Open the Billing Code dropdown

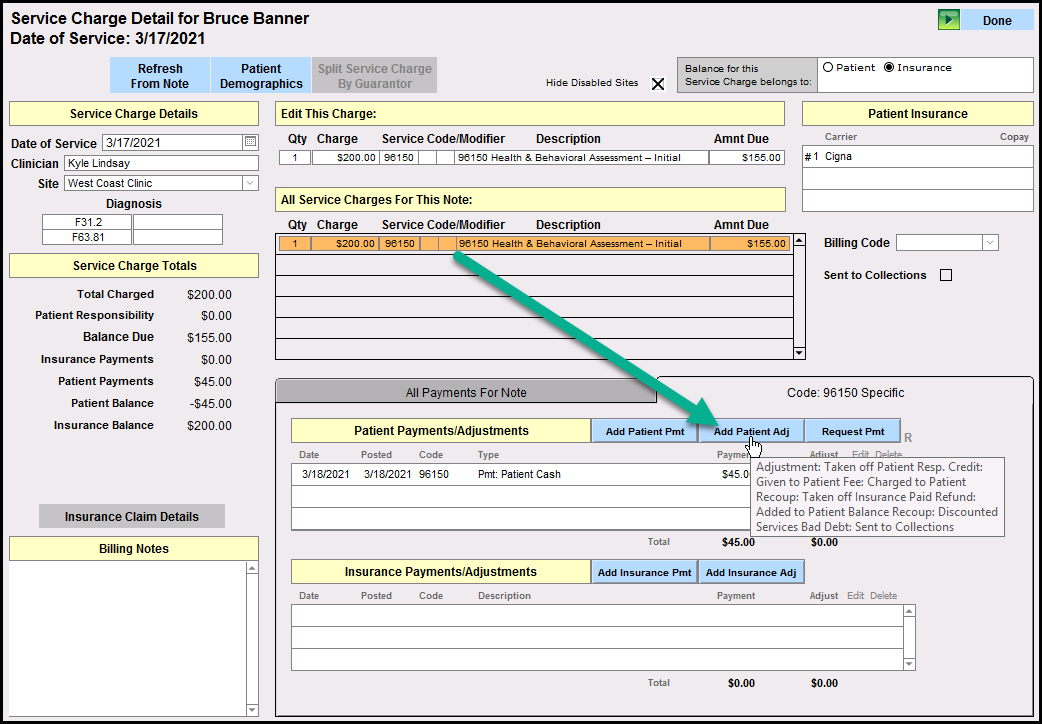(x=990, y=243)
